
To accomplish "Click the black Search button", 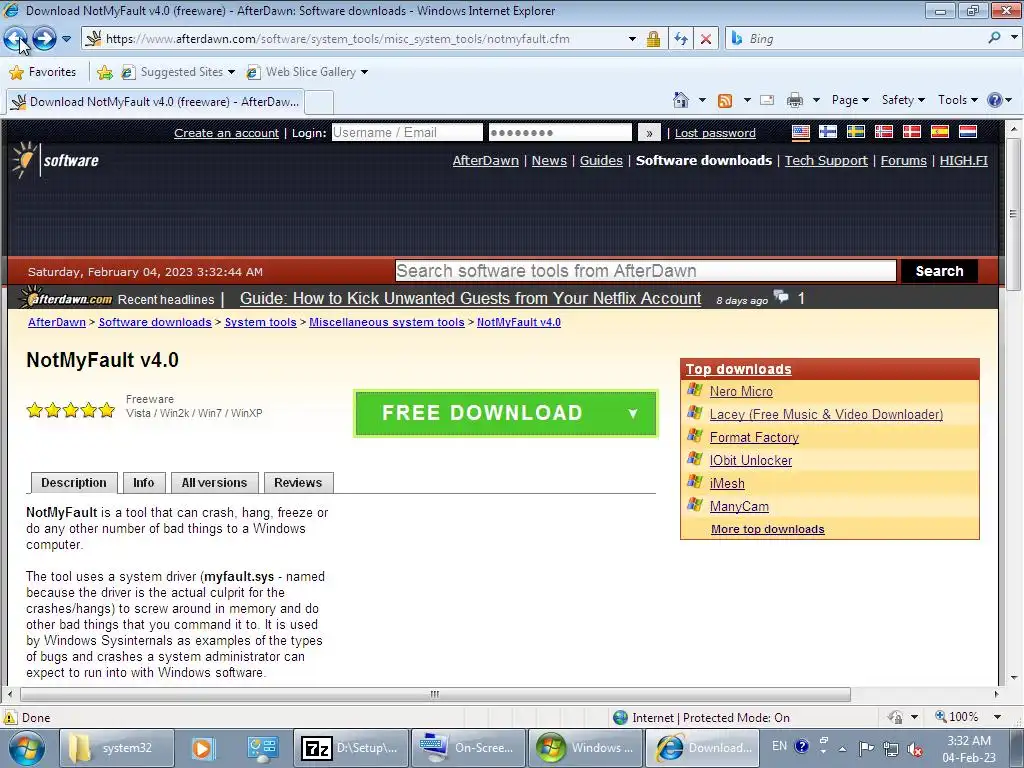I will [939, 271].
